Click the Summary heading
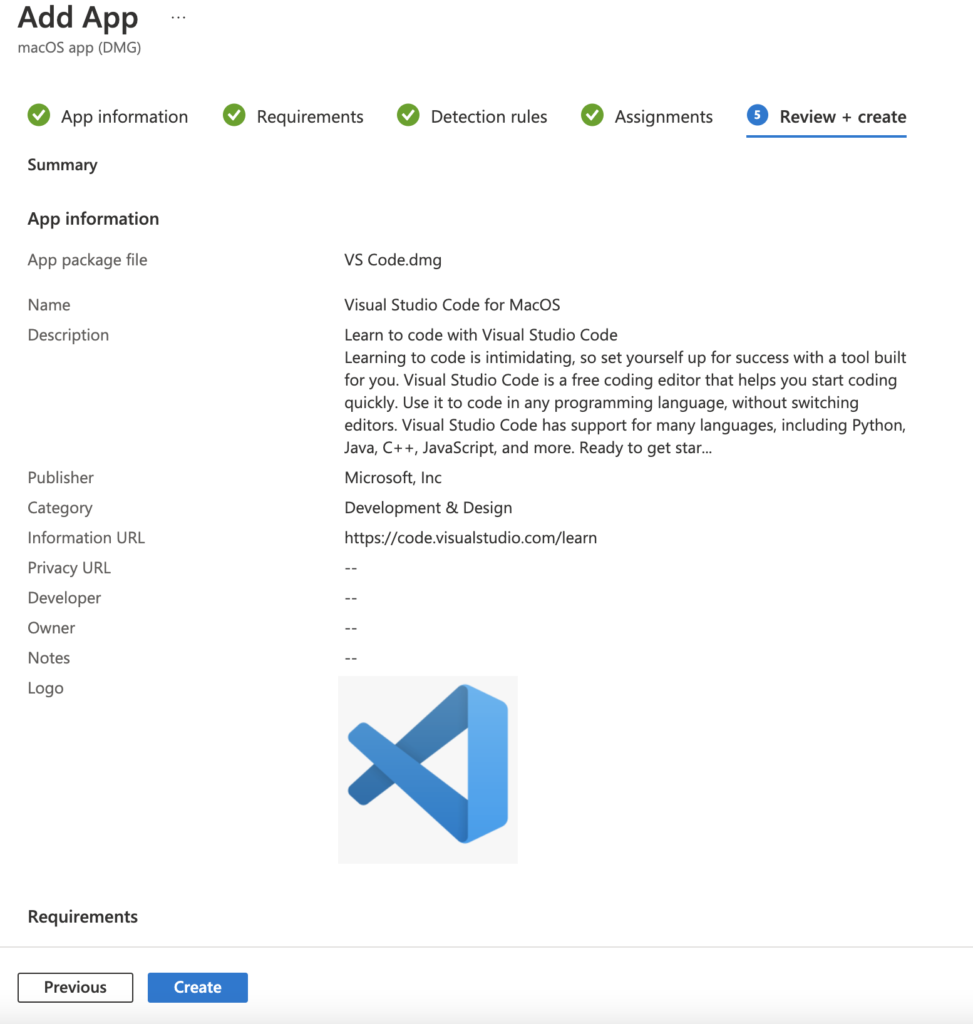 tap(62, 165)
